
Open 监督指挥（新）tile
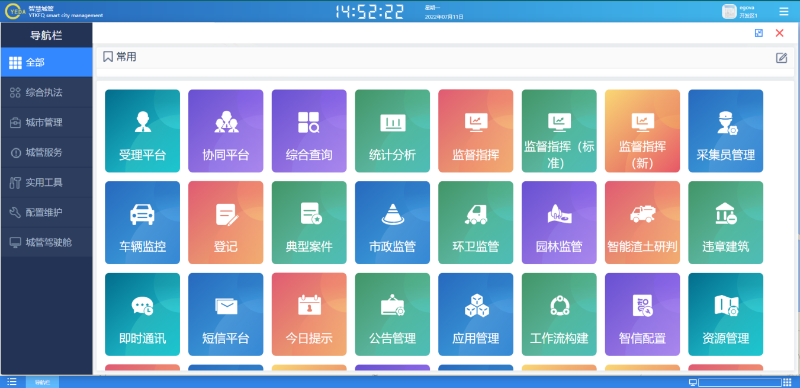[642, 131]
